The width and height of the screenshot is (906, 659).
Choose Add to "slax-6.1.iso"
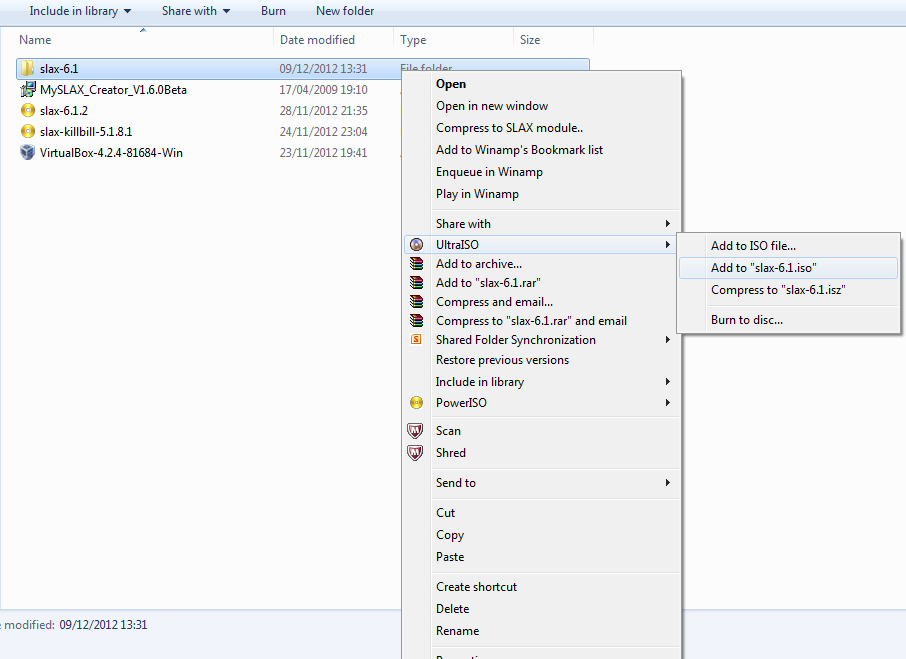[x=763, y=268]
